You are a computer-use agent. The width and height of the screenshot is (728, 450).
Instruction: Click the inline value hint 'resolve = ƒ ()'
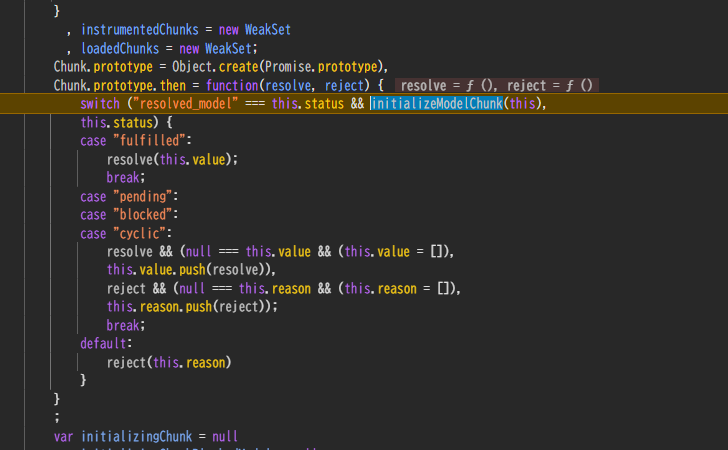(x=448, y=85)
